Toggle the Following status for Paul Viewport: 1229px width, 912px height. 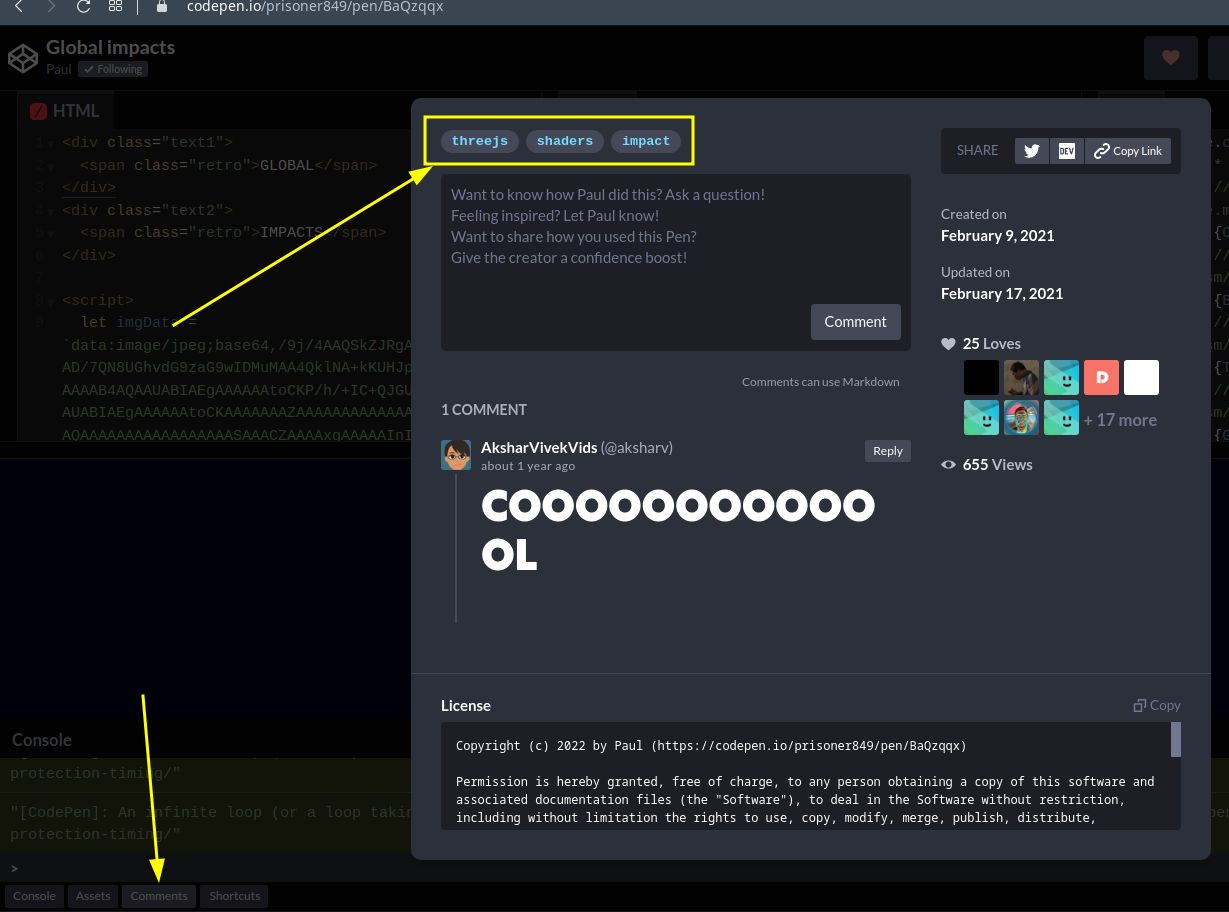click(112, 69)
